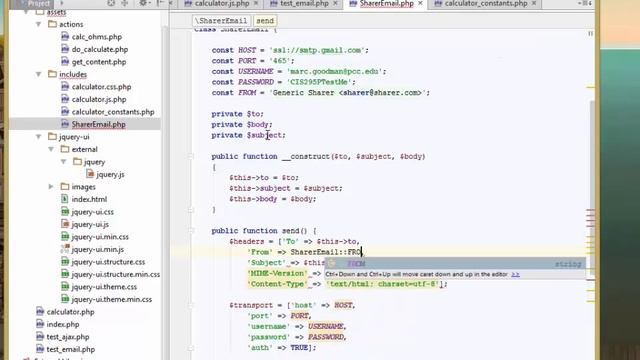Click the scroll-from-source target icon
640x360 pixels.
[111, 3]
